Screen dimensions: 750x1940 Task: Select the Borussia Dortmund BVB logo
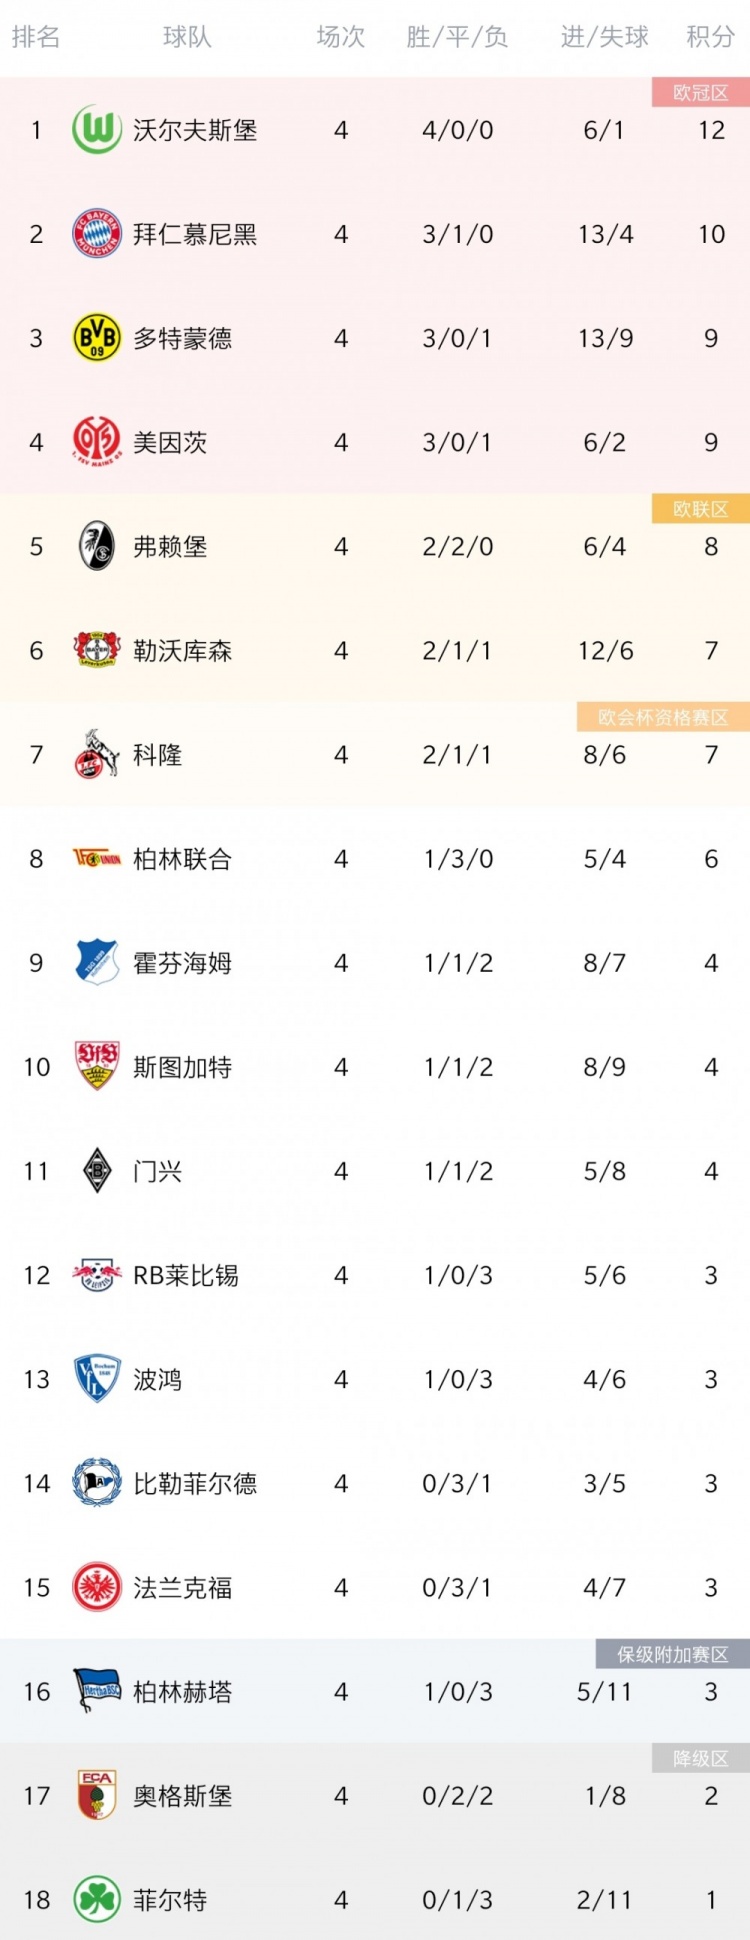point(97,338)
